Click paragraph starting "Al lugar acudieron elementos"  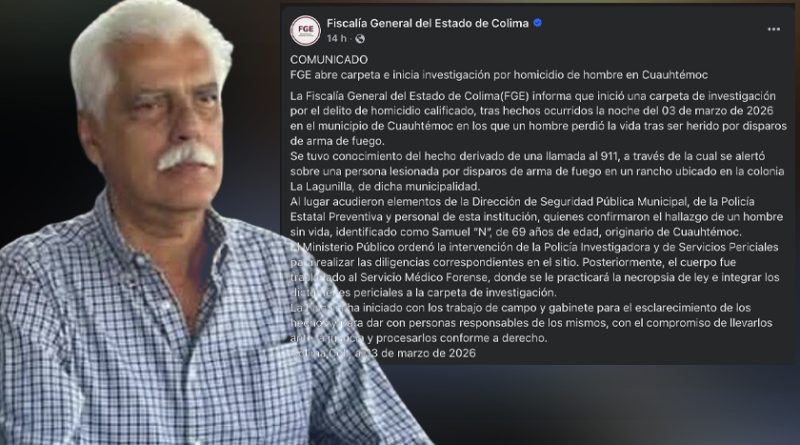536,217
